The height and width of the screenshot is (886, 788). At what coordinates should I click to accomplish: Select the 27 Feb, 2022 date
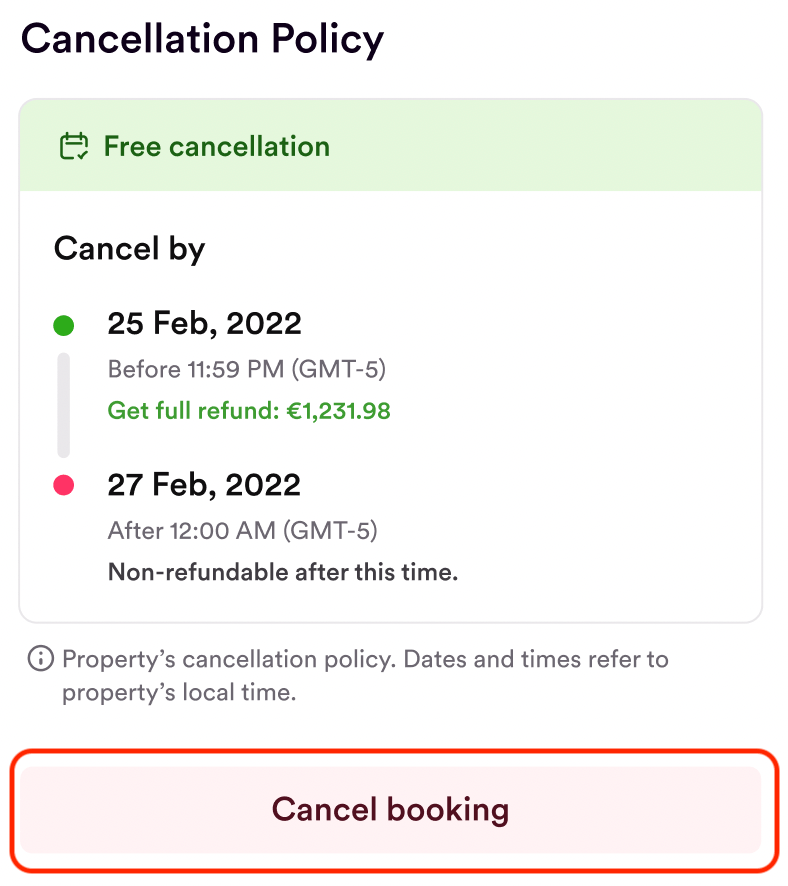(x=204, y=485)
